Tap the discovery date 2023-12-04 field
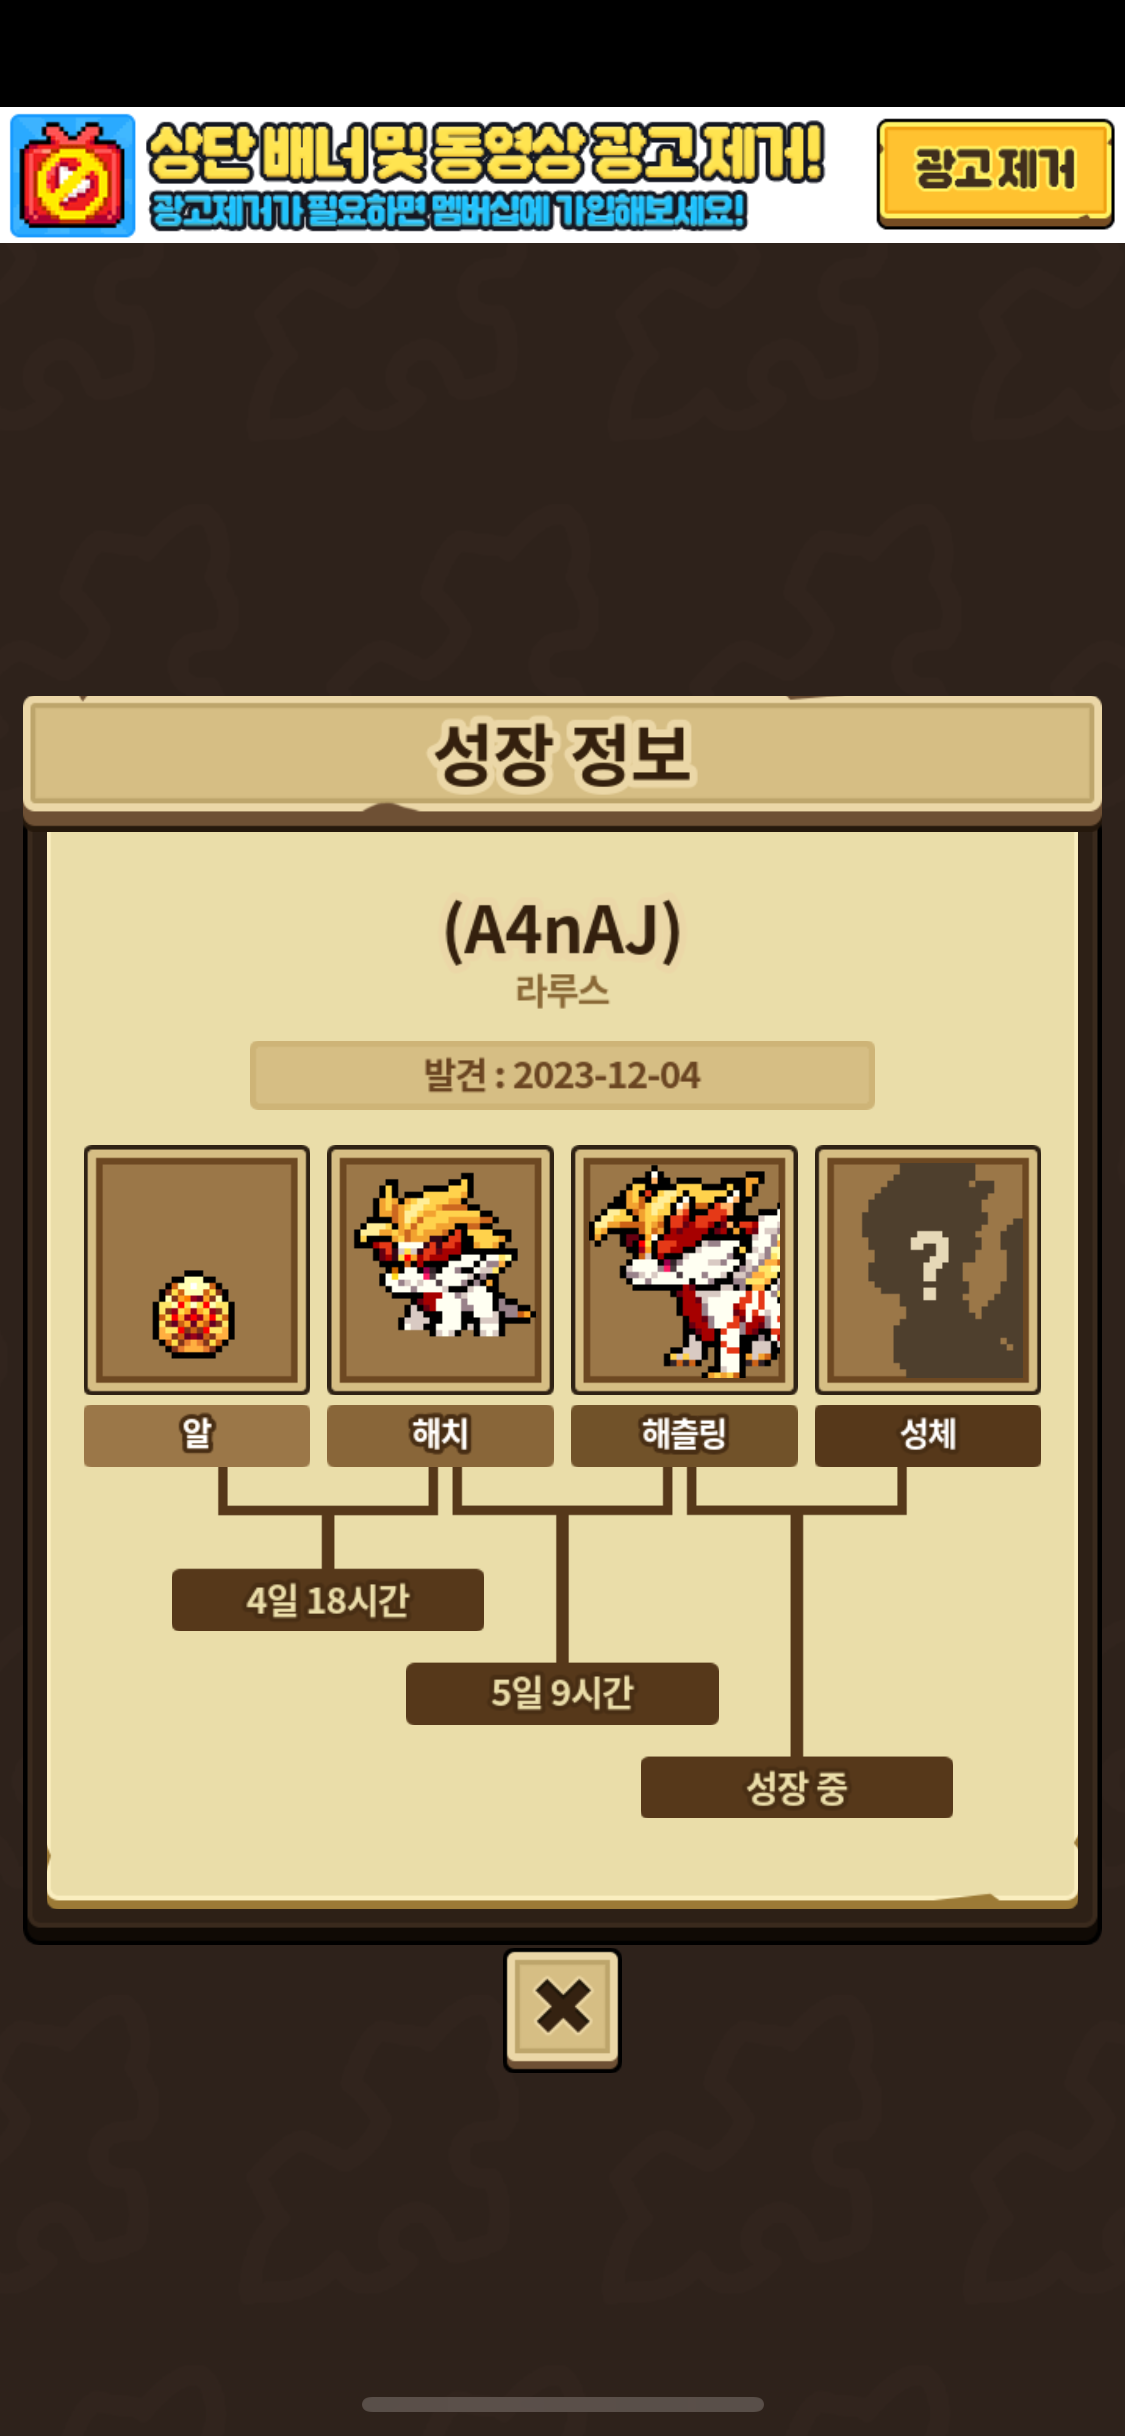1125x2436 pixels. (x=562, y=1075)
